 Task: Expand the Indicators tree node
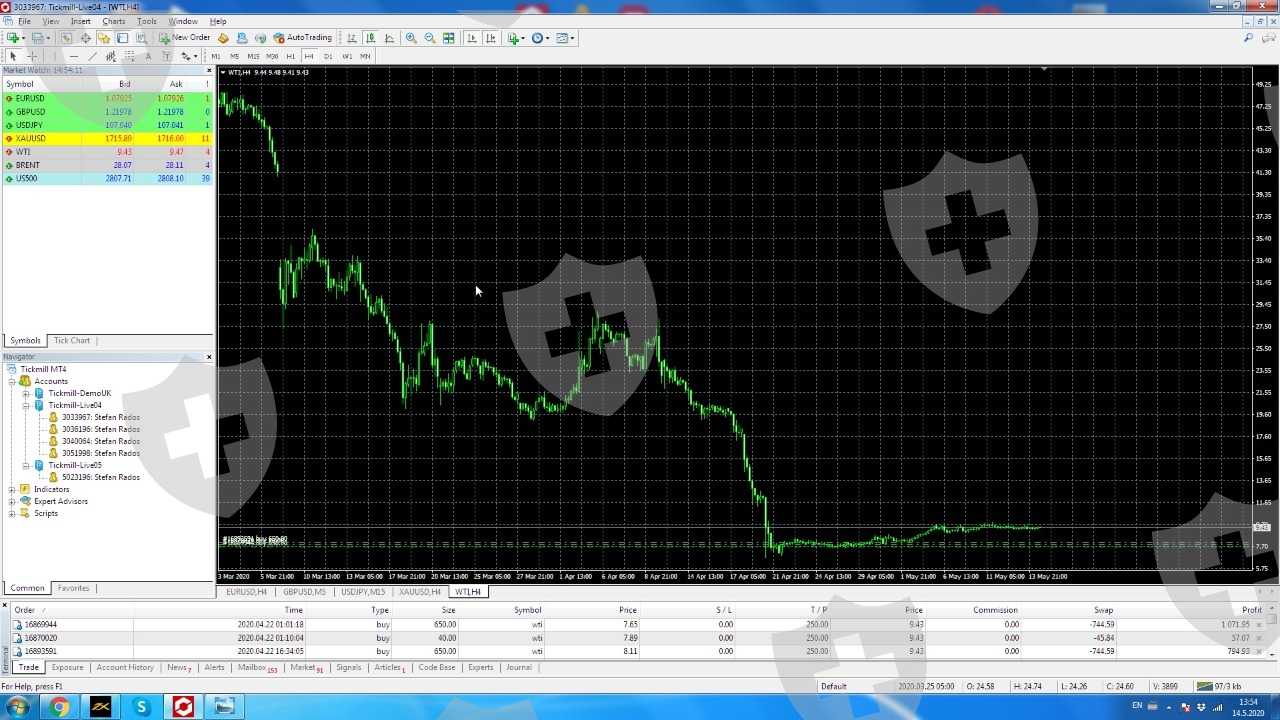13,489
